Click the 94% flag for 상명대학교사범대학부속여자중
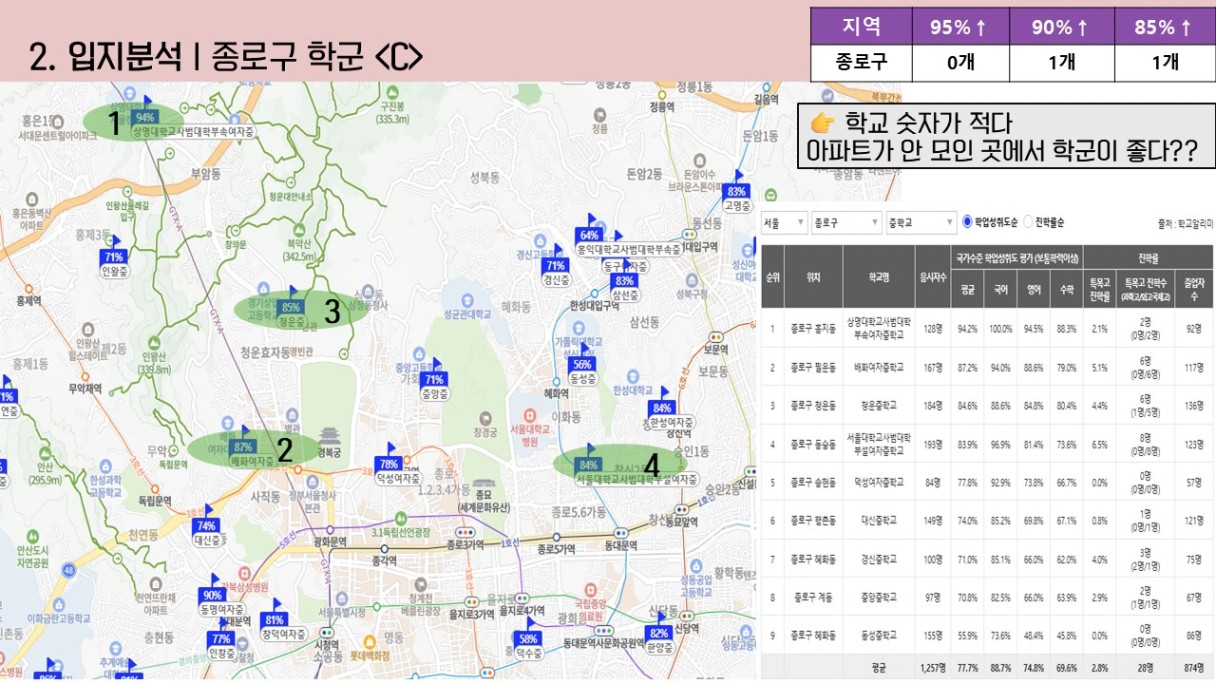The height and width of the screenshot is (684, 1216). (145, 117)
